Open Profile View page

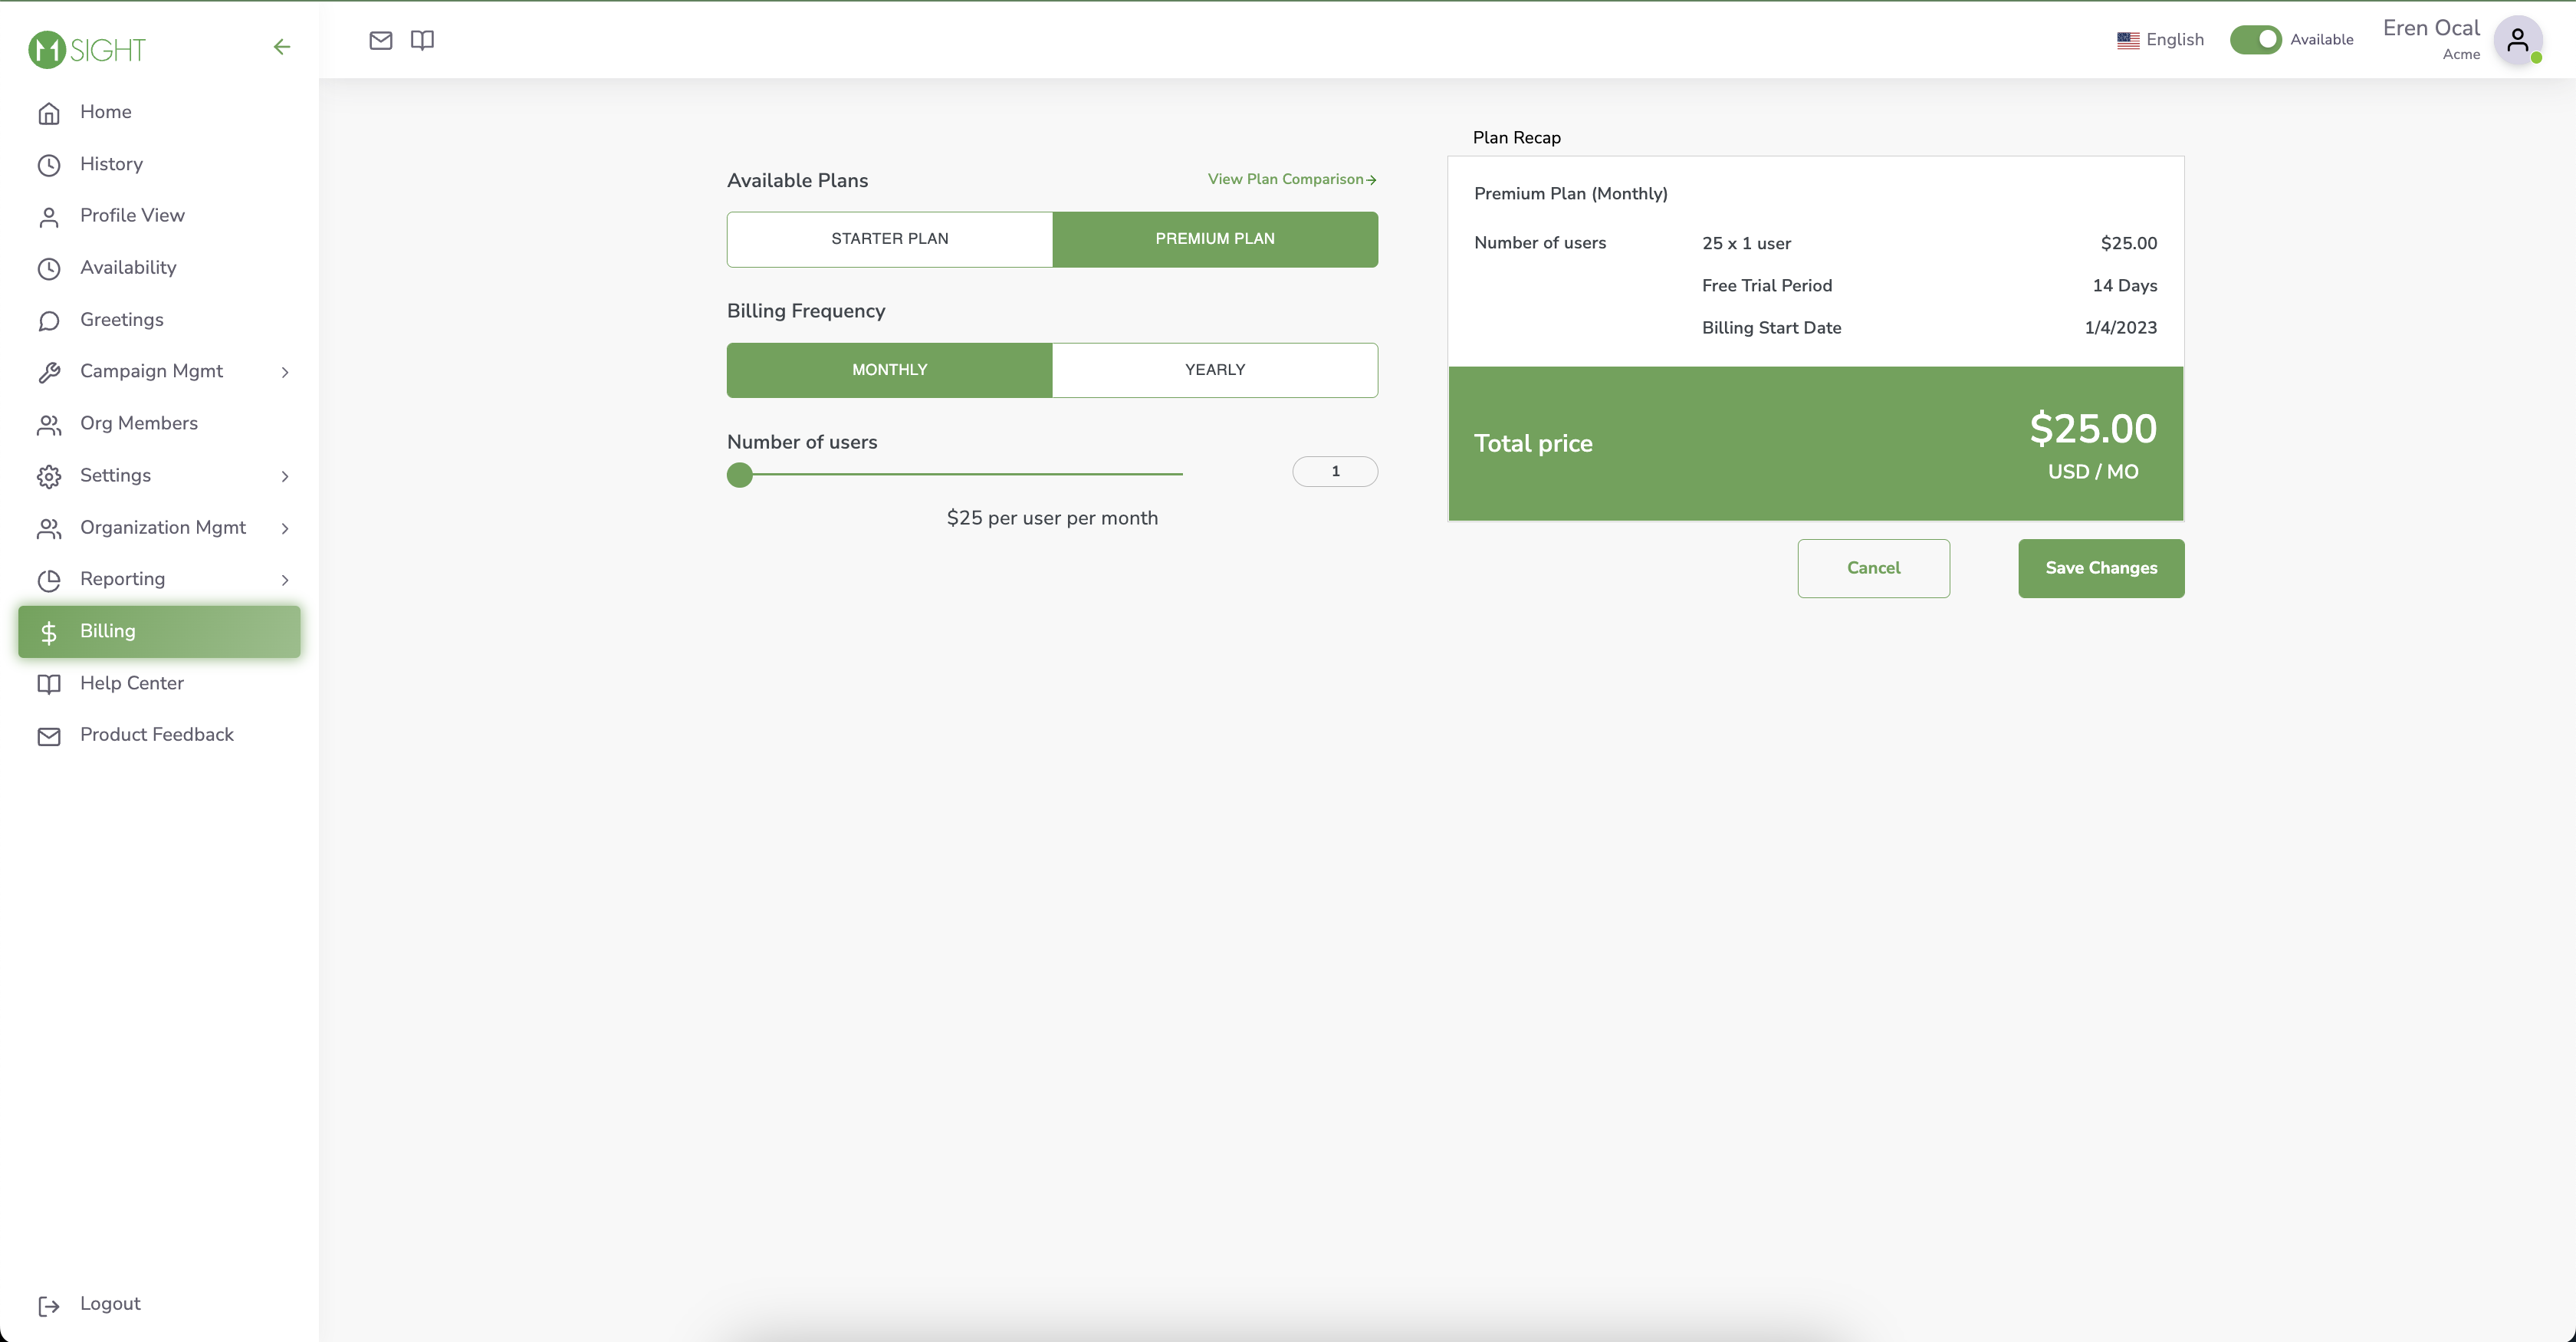click(x=160, y=216)
